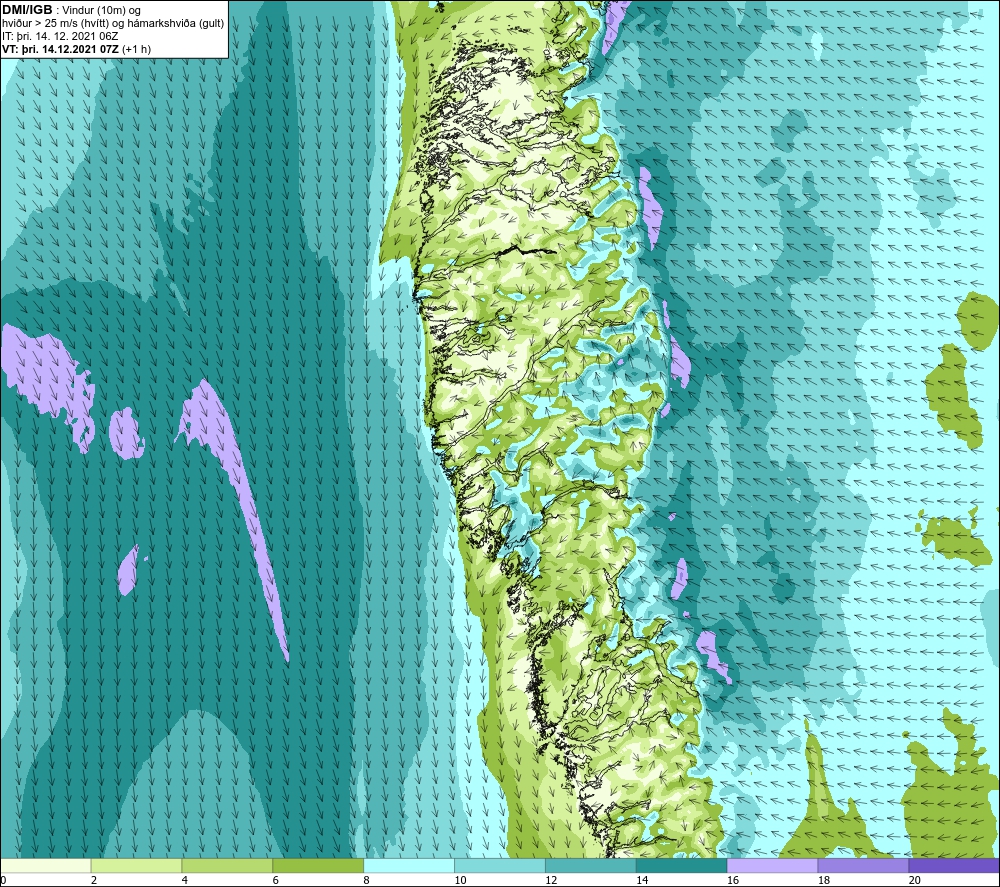Select the 2–4 m/s light green legend swatch
Viewport: 1000px width, 887px height.
(x=136, y=866)
